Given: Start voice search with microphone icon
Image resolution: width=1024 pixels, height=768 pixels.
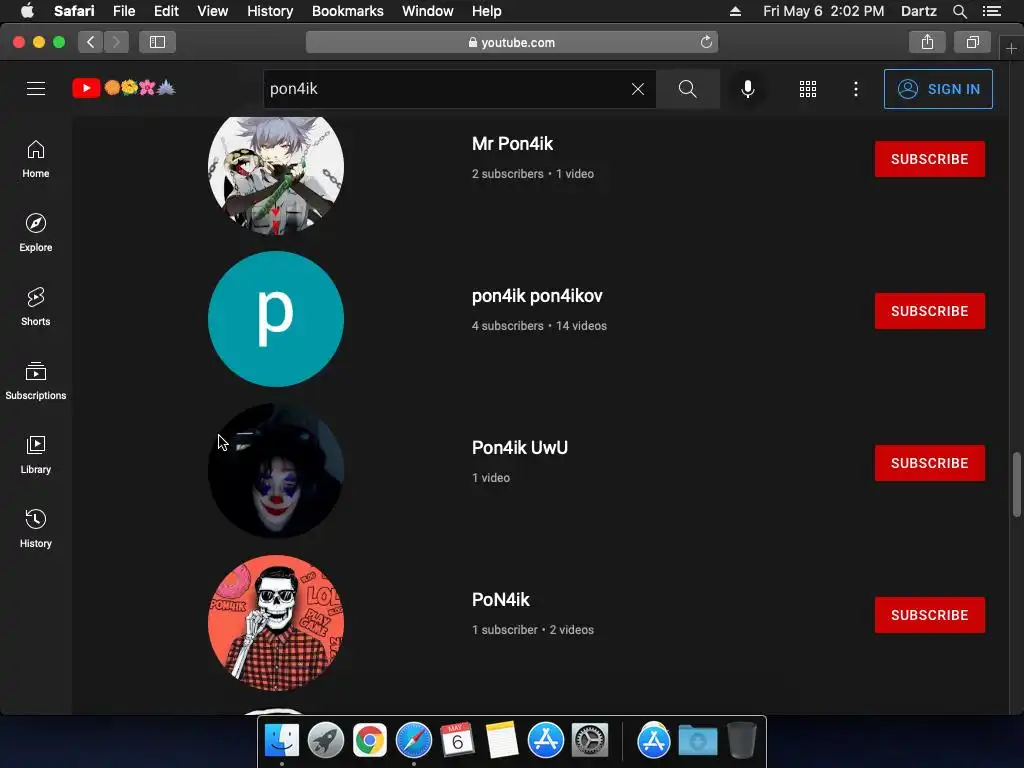Looking at the screenshot, I should 748,89.
